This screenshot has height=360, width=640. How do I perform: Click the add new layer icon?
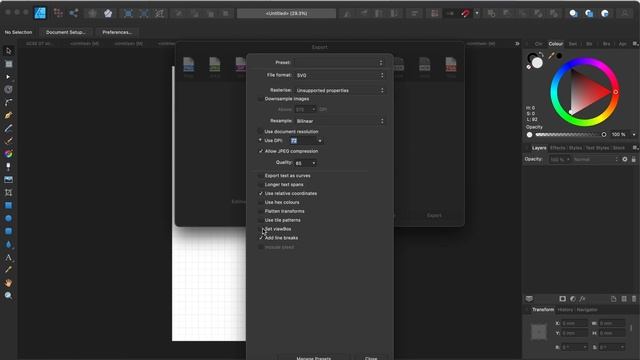[613, 299]
